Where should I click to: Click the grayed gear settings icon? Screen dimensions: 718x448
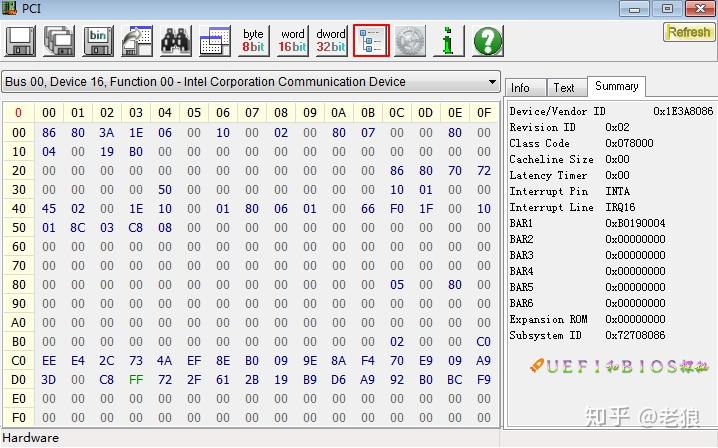point(410,41)
